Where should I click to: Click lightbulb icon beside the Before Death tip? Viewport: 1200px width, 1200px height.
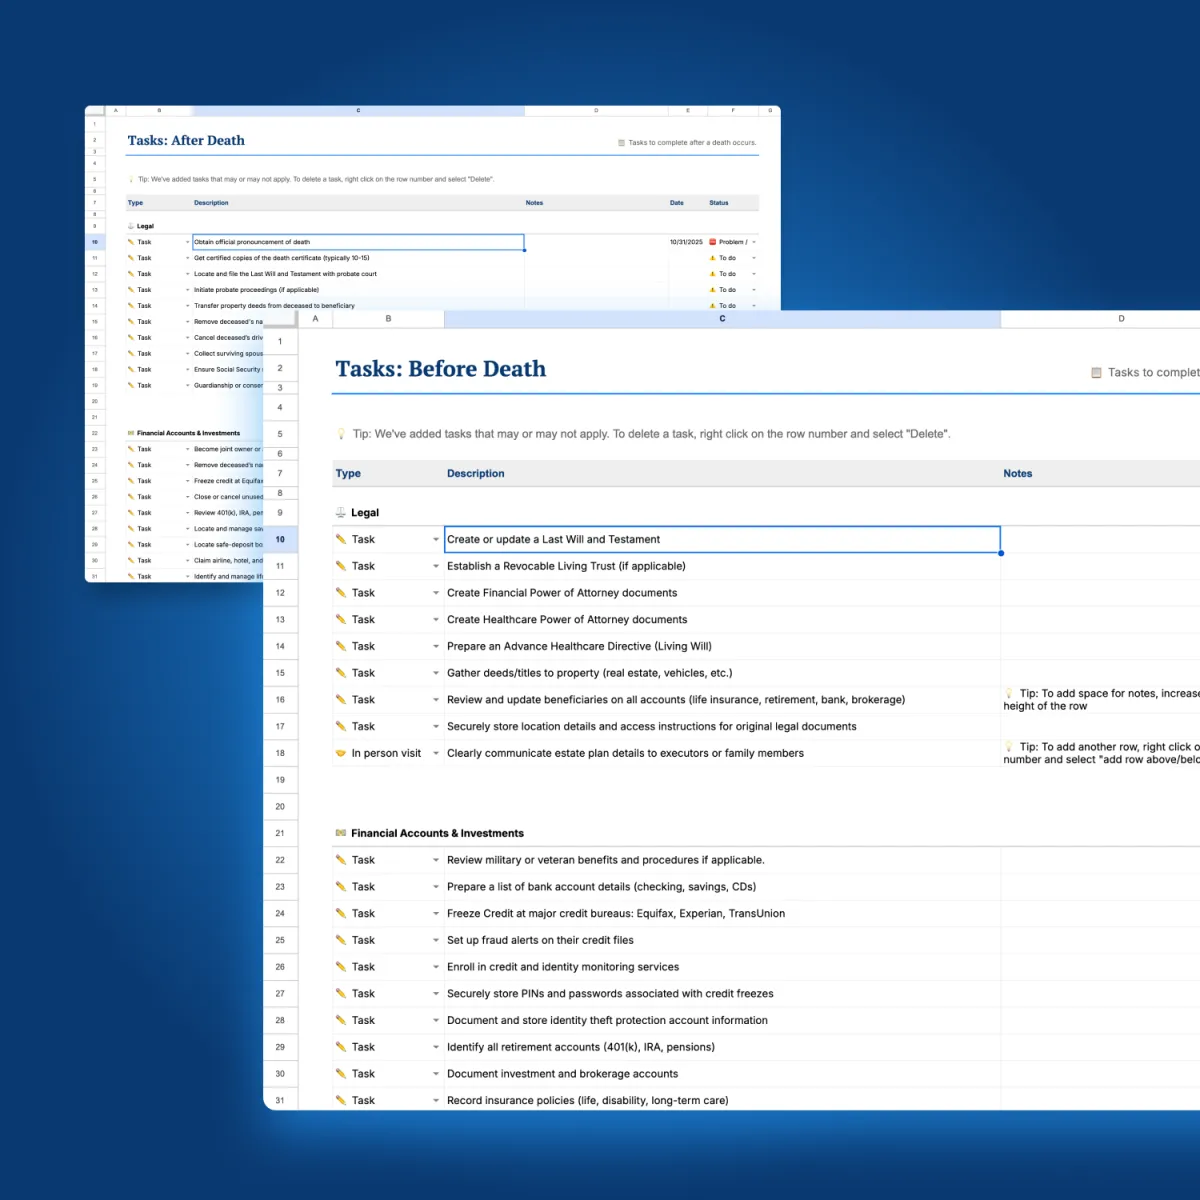pos(342,434)
